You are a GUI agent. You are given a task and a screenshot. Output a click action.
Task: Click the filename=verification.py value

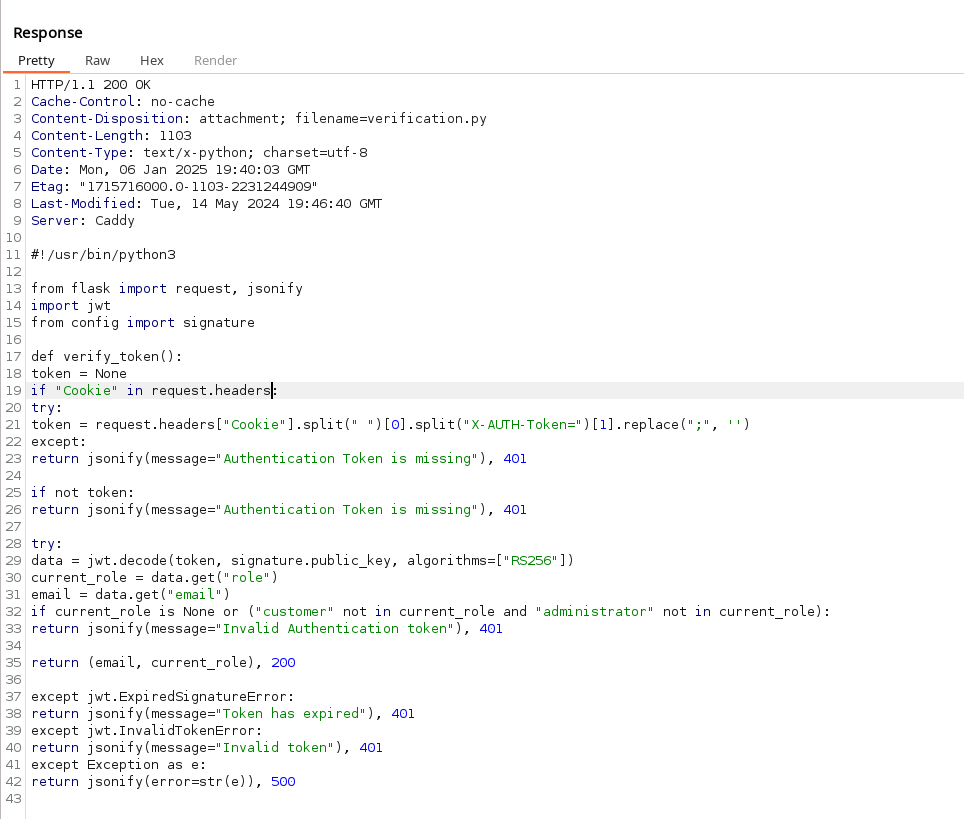click(391, 119)
